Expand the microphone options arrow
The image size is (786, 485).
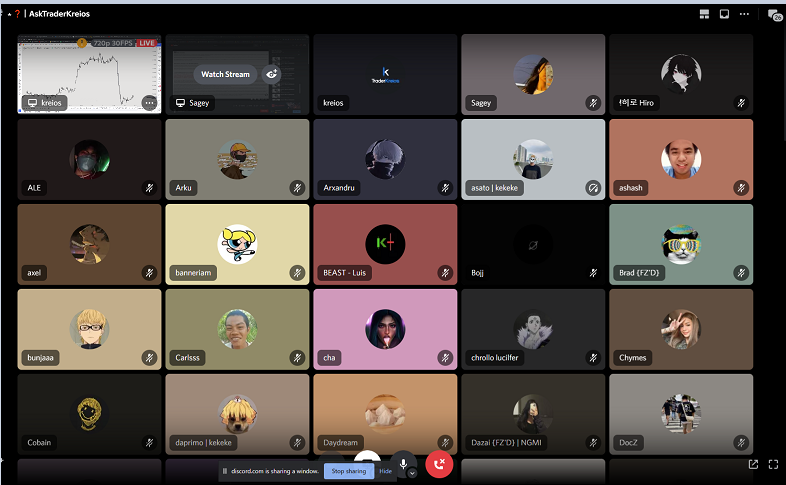pyautogui.click(x=412, y=473)
